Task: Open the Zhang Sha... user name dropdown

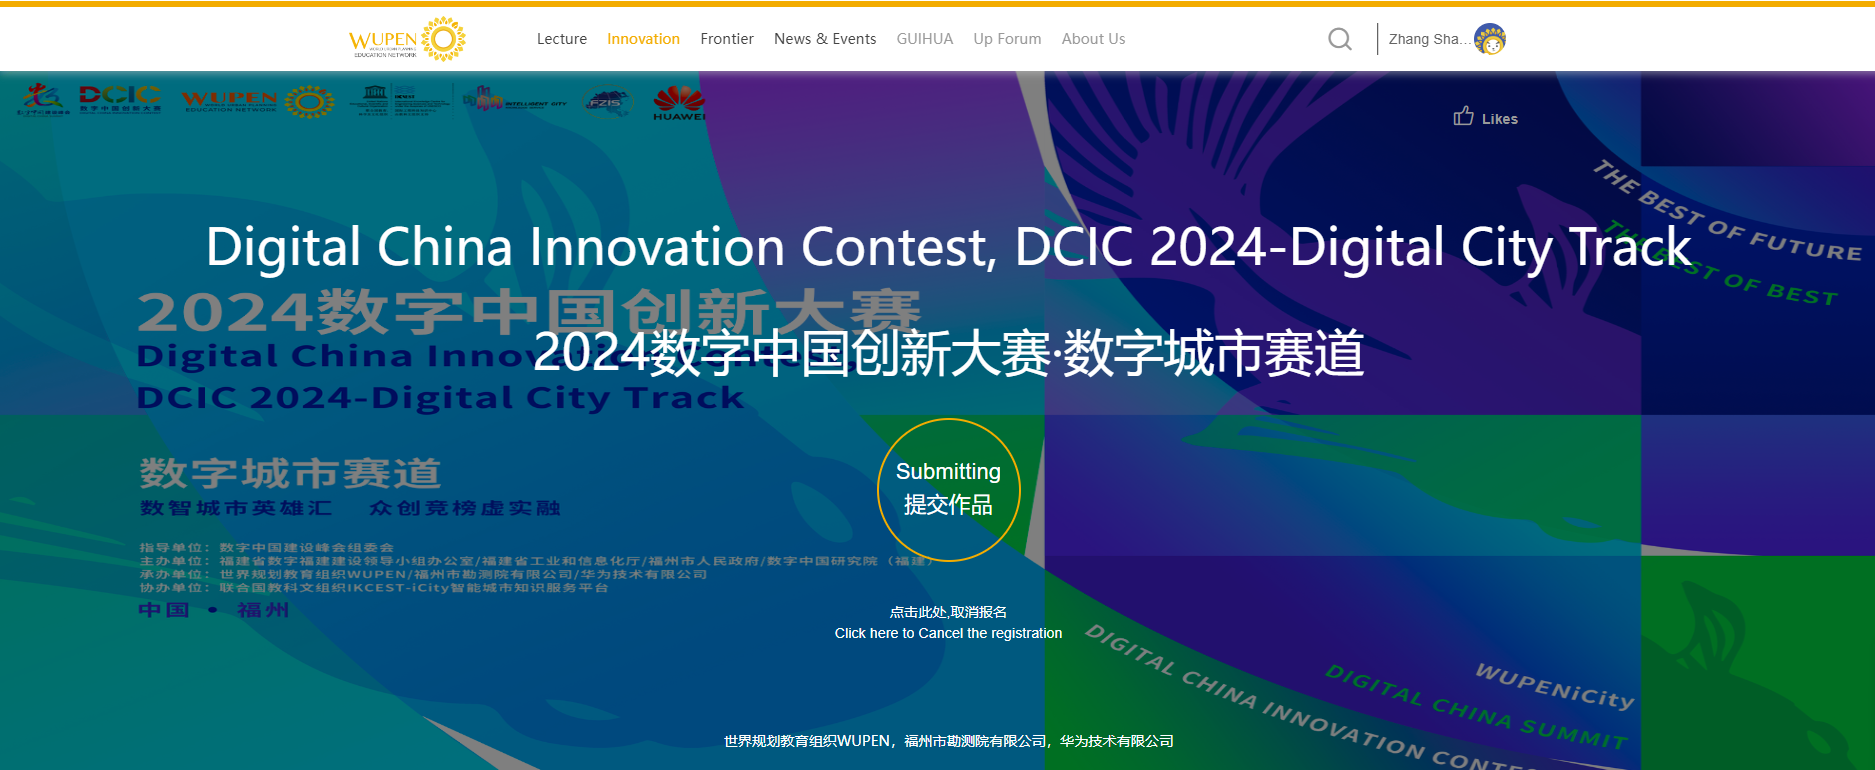Action: click(x=1428, y=39)
